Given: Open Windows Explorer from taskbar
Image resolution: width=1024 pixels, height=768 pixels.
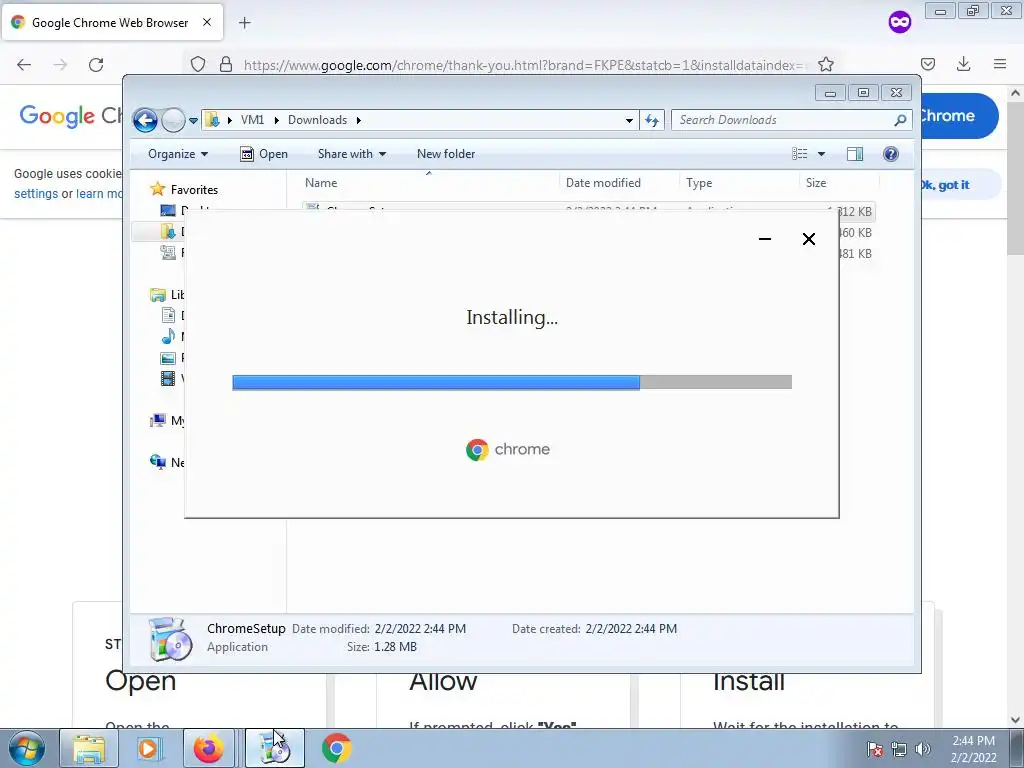Looking at the screenshot, I should click(x=89, y=748).
